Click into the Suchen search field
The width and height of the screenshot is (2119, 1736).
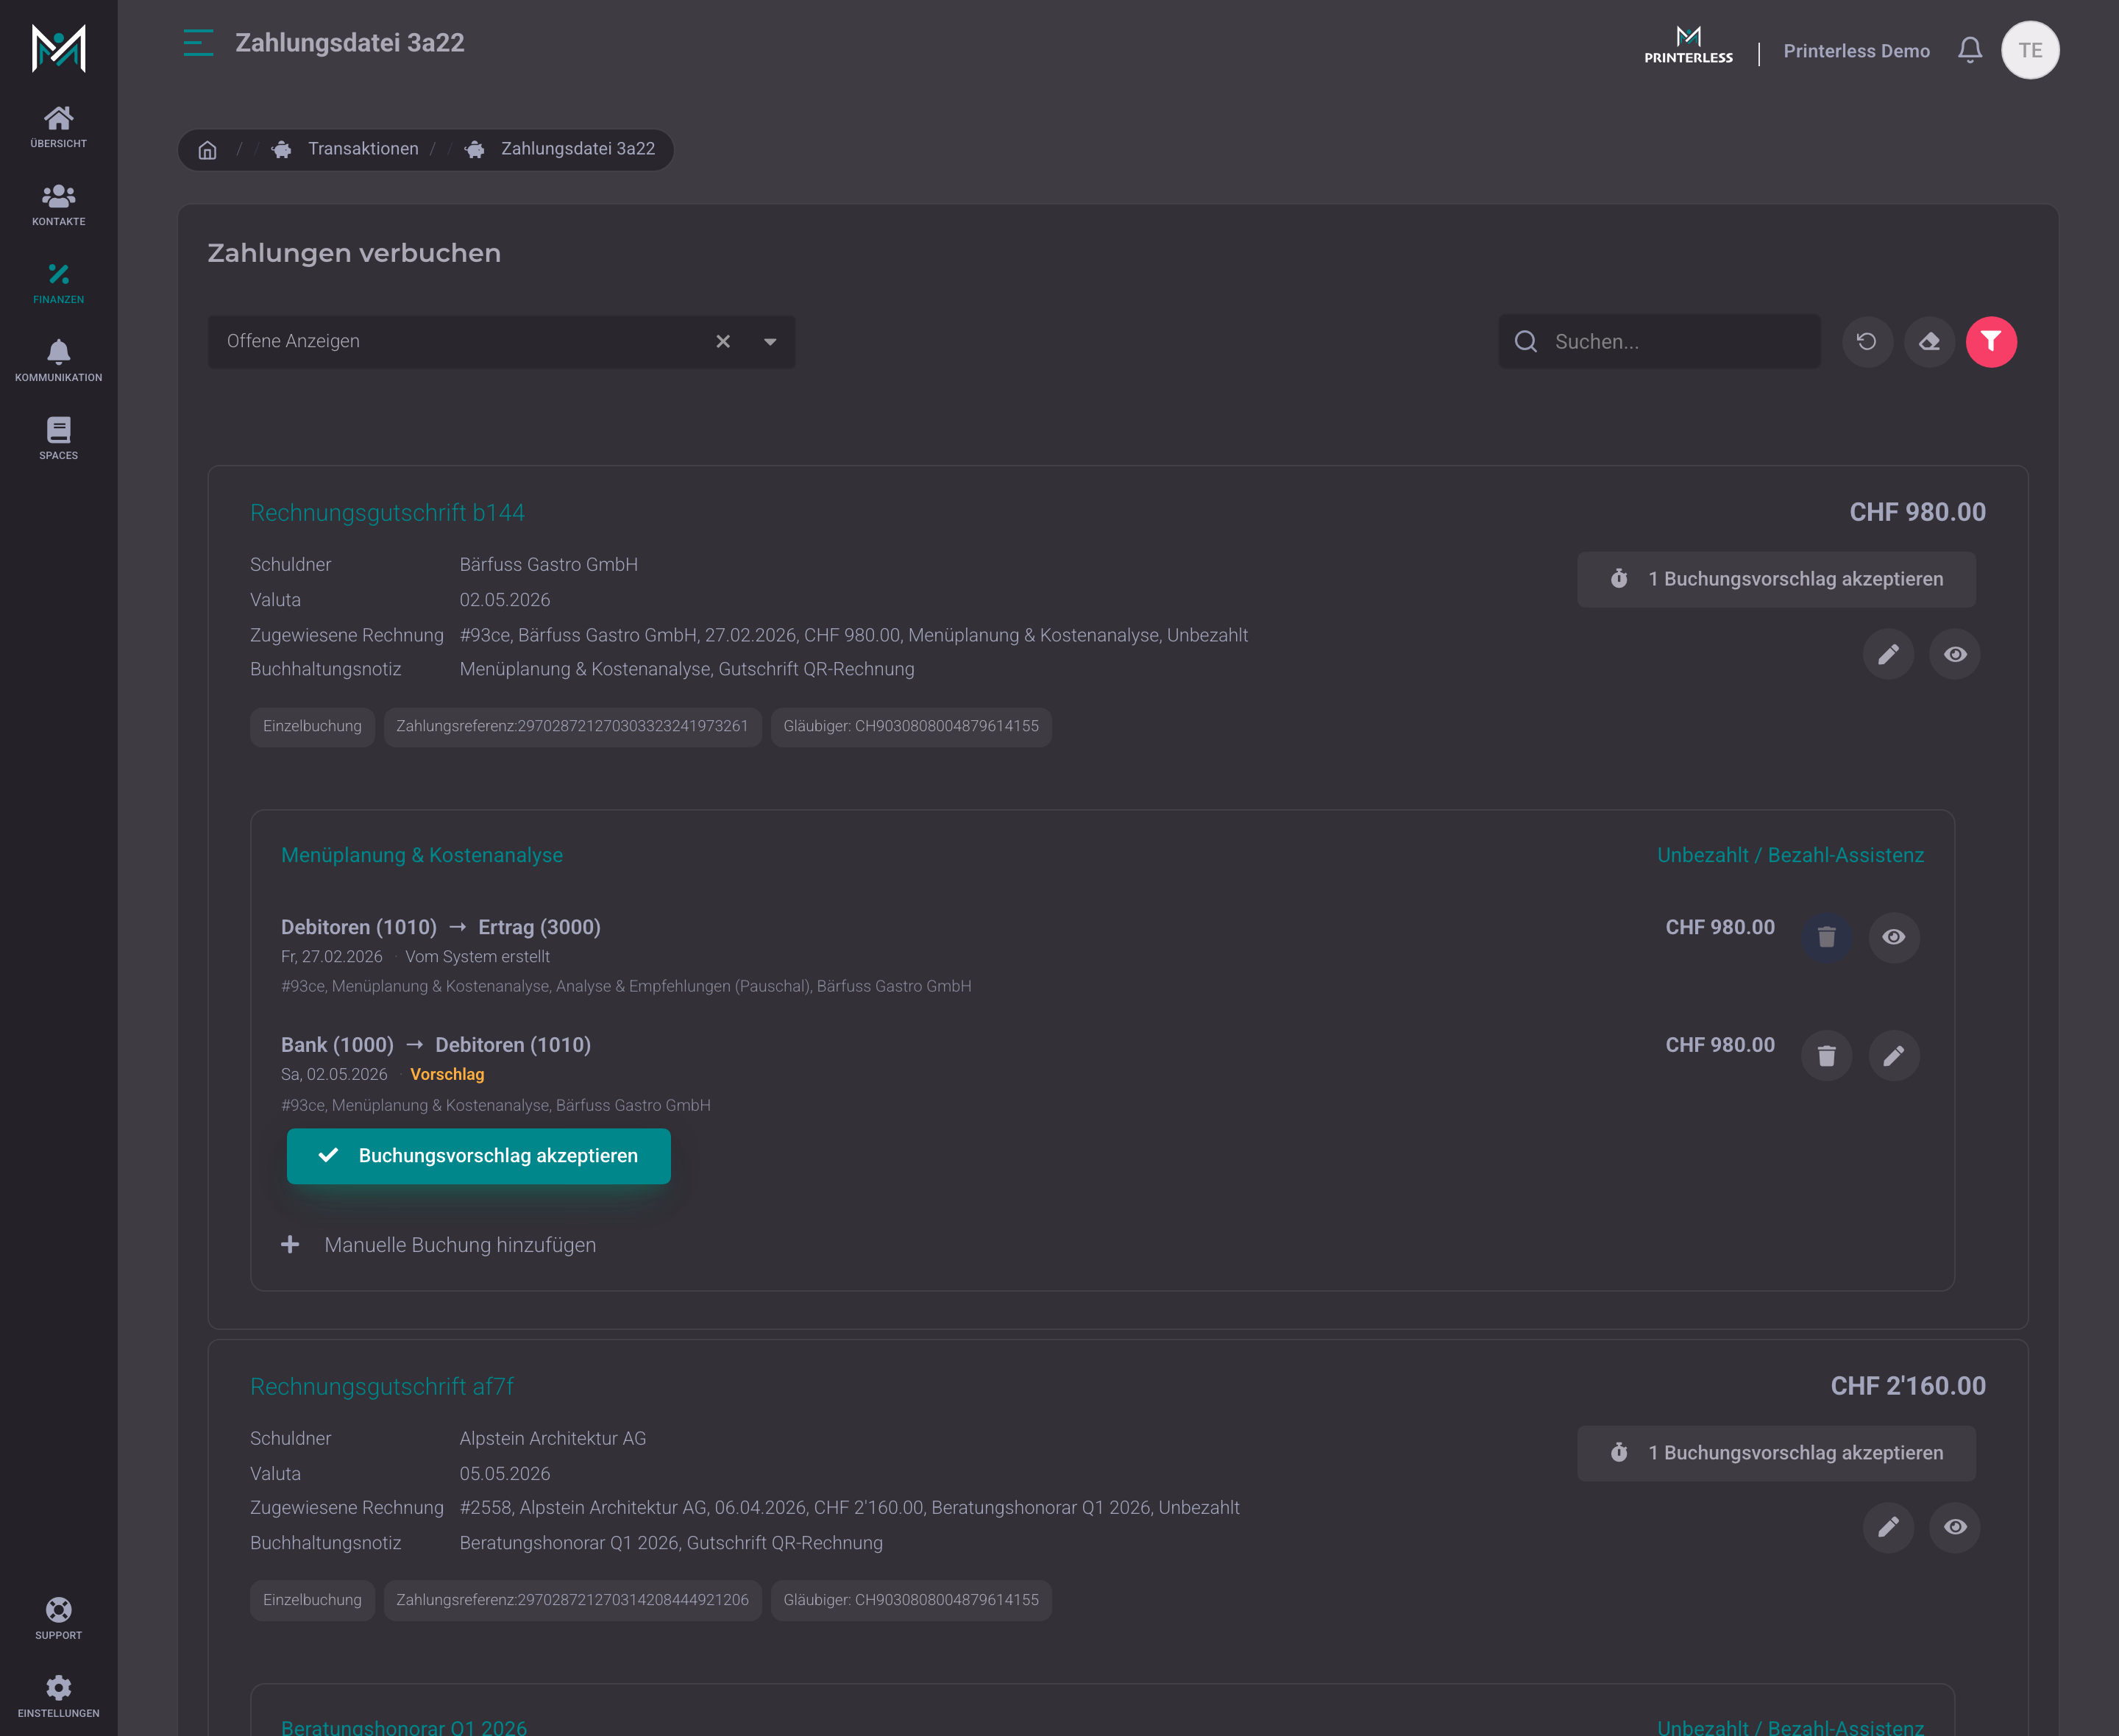1660,342
